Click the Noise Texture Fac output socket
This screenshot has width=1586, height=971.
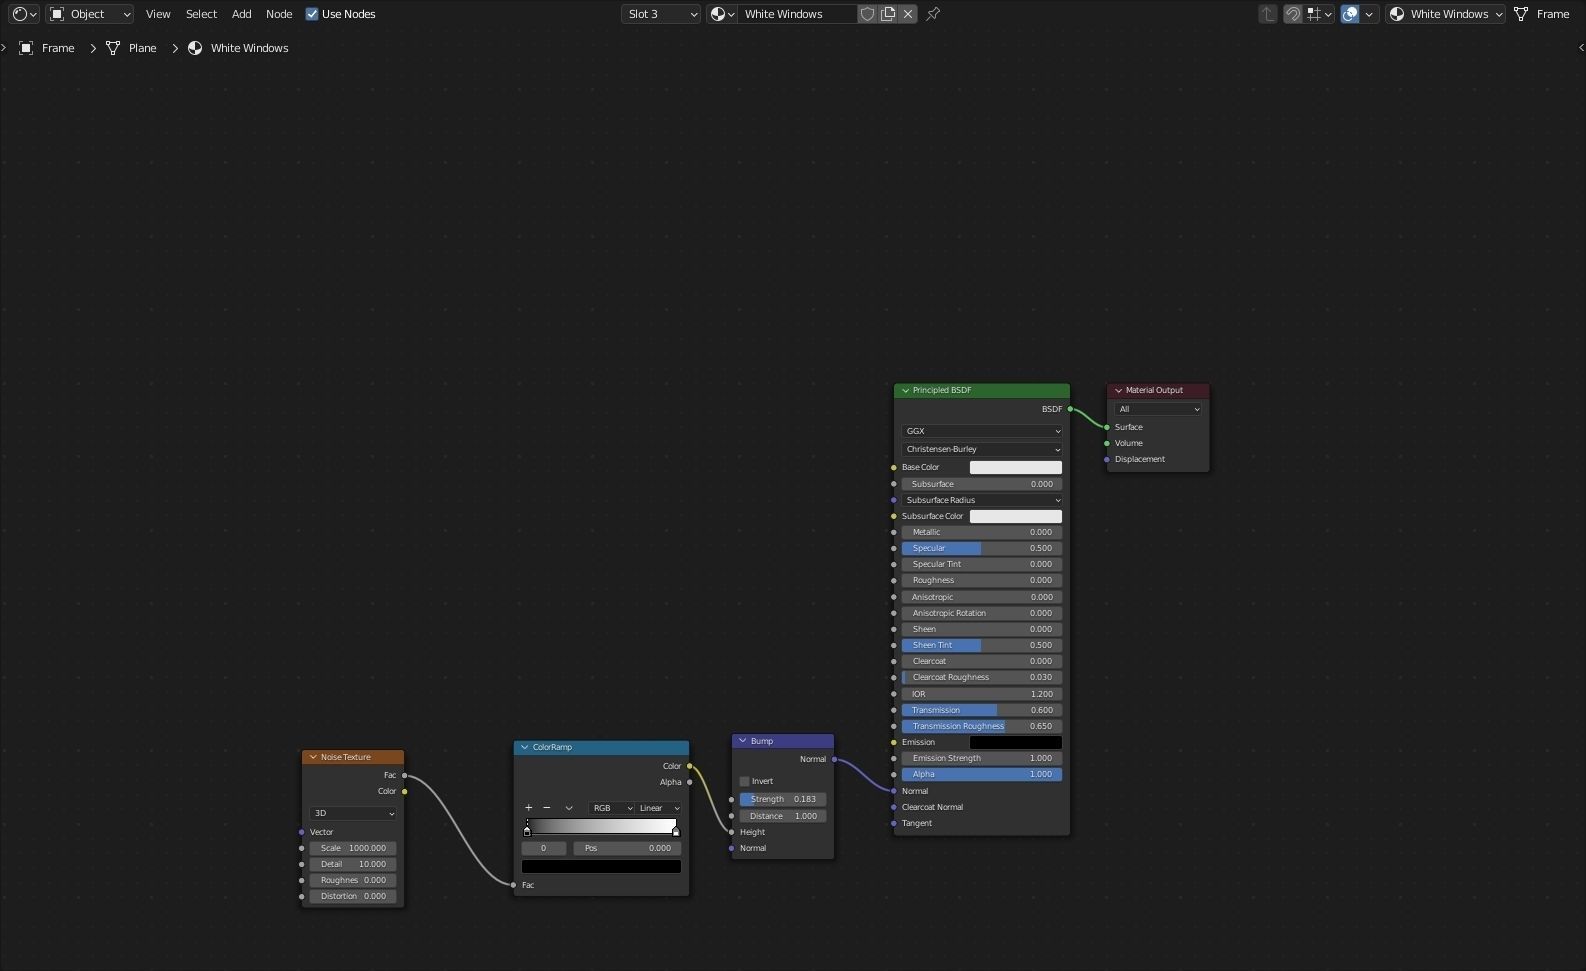(x=404, y=775)
